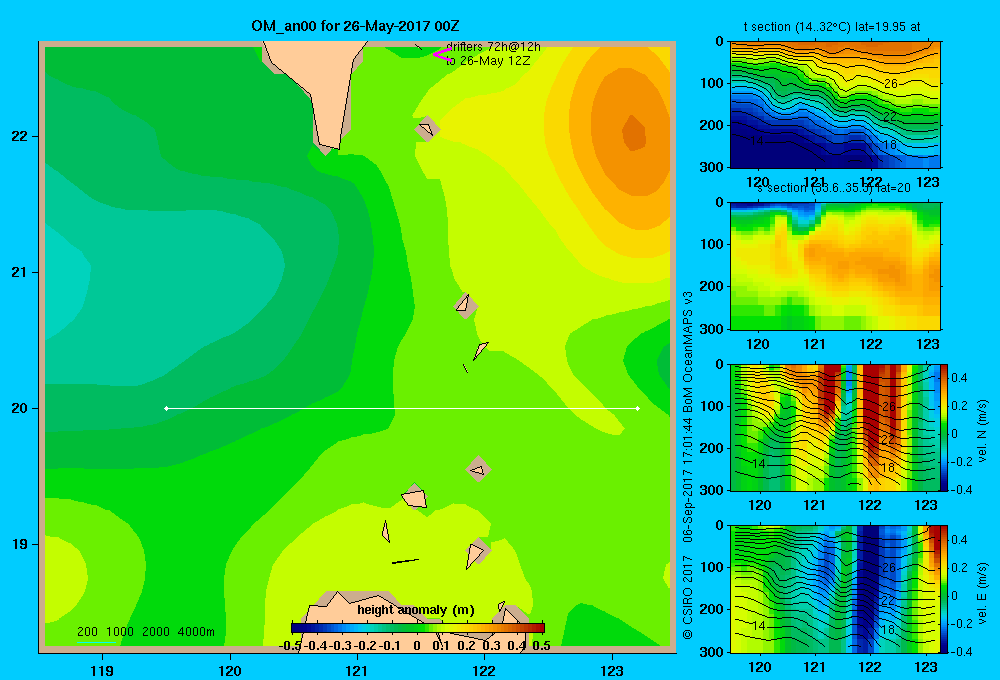1000x680 pixels.
Task: Click longitude 123 on the main map axis
Action: (612, 670)
